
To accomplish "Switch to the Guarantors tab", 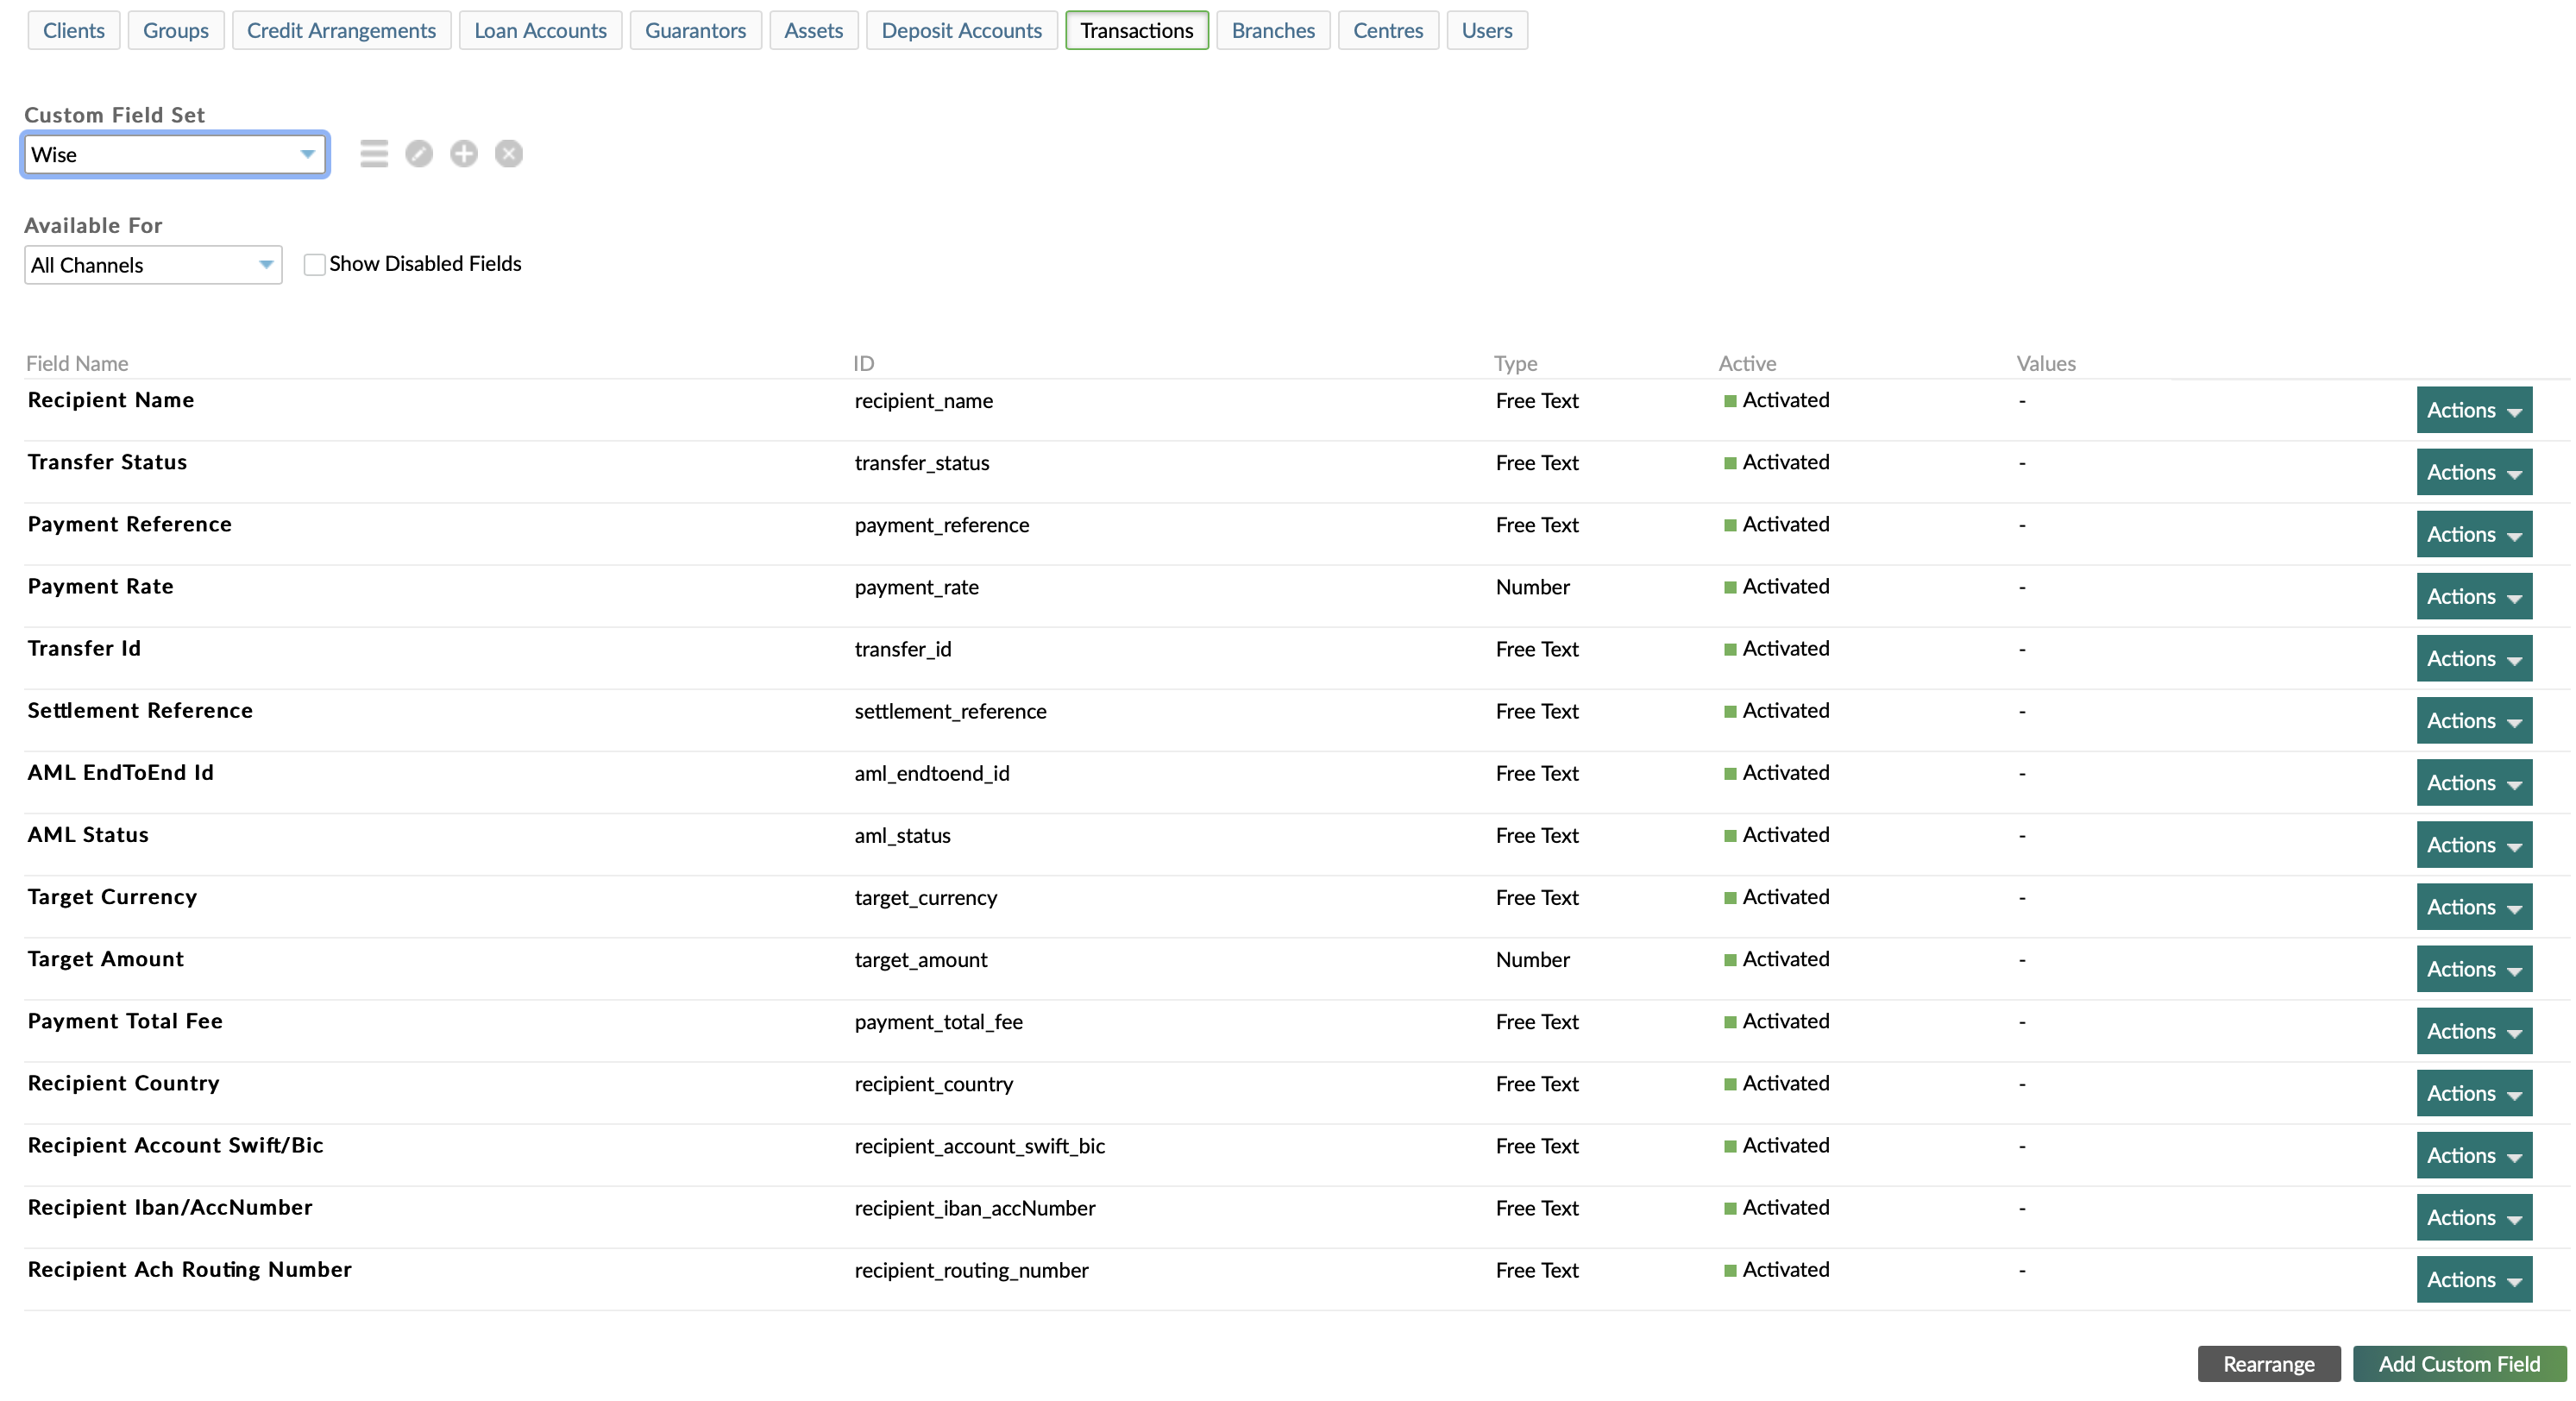I will tap(695, 30).
